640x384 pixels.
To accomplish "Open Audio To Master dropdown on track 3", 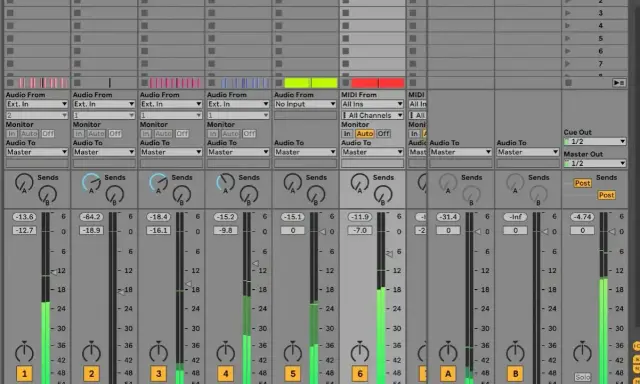I will tap(171, 152).
